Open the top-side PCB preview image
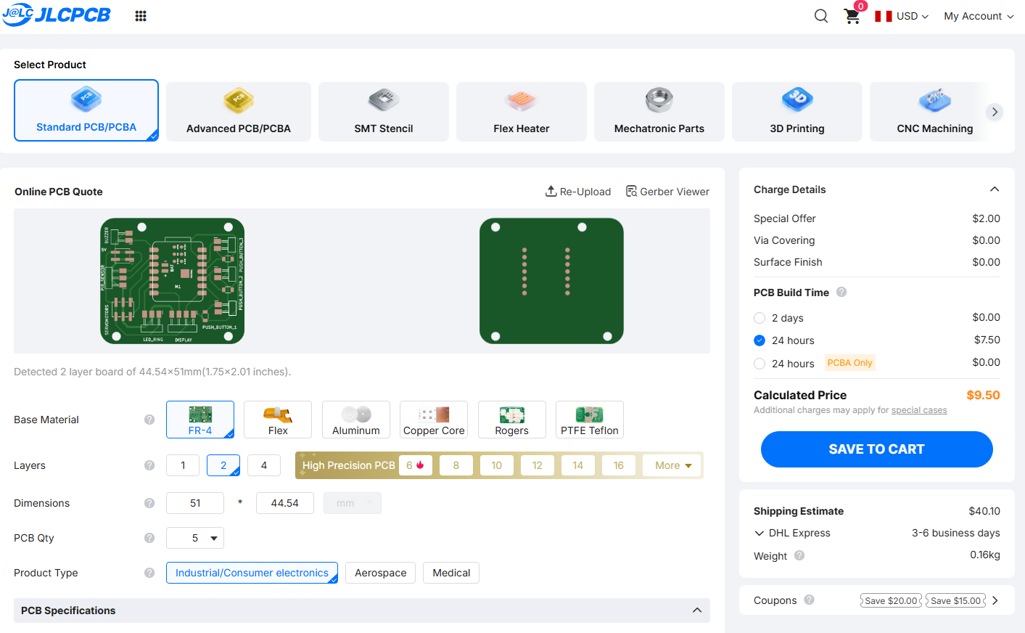 173,281
